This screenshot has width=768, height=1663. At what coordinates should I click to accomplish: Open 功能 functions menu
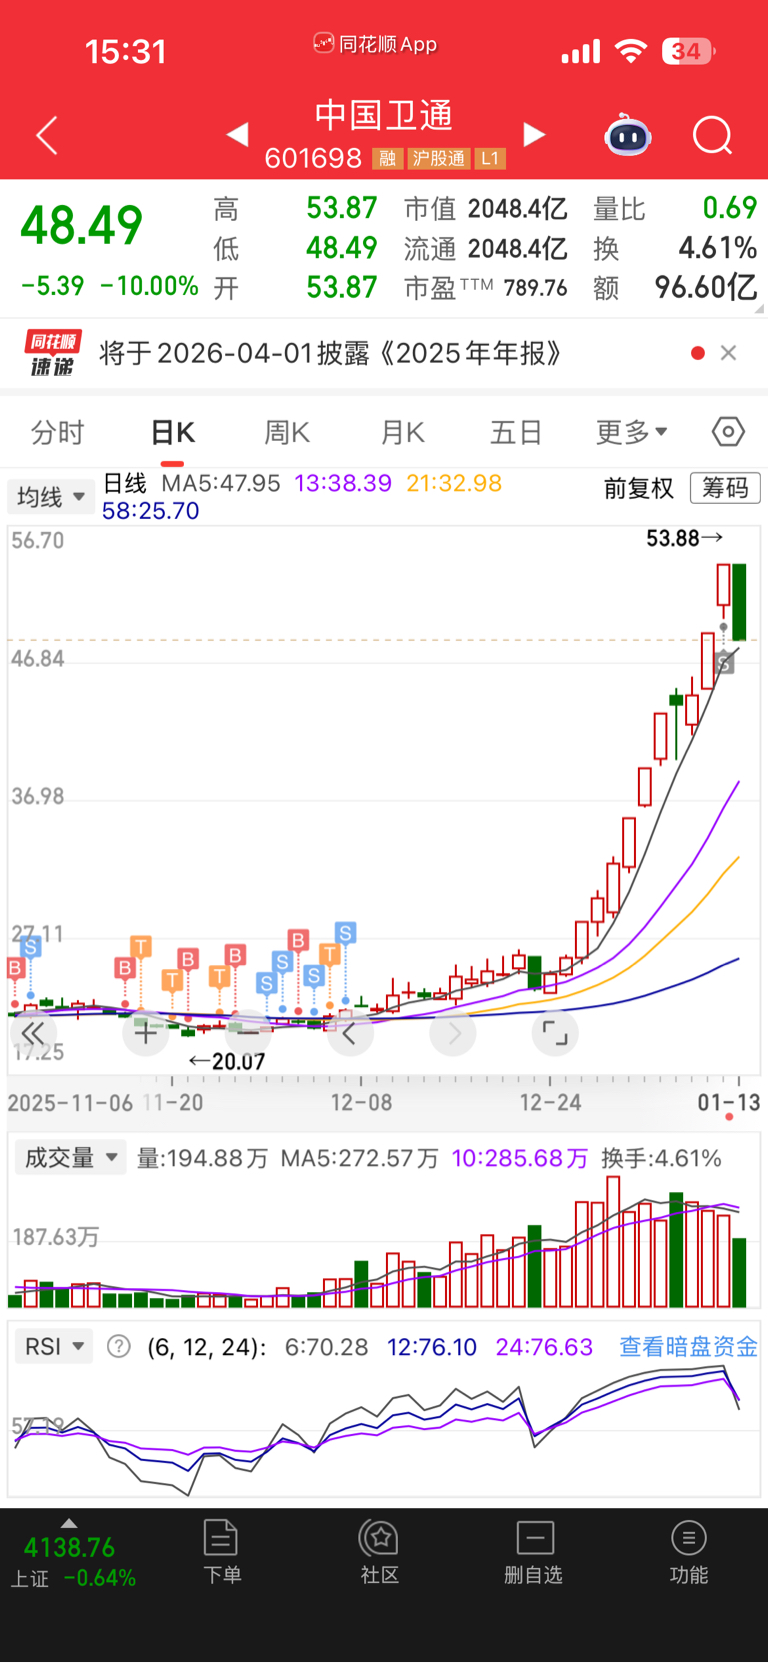(x=689, y=1552)
